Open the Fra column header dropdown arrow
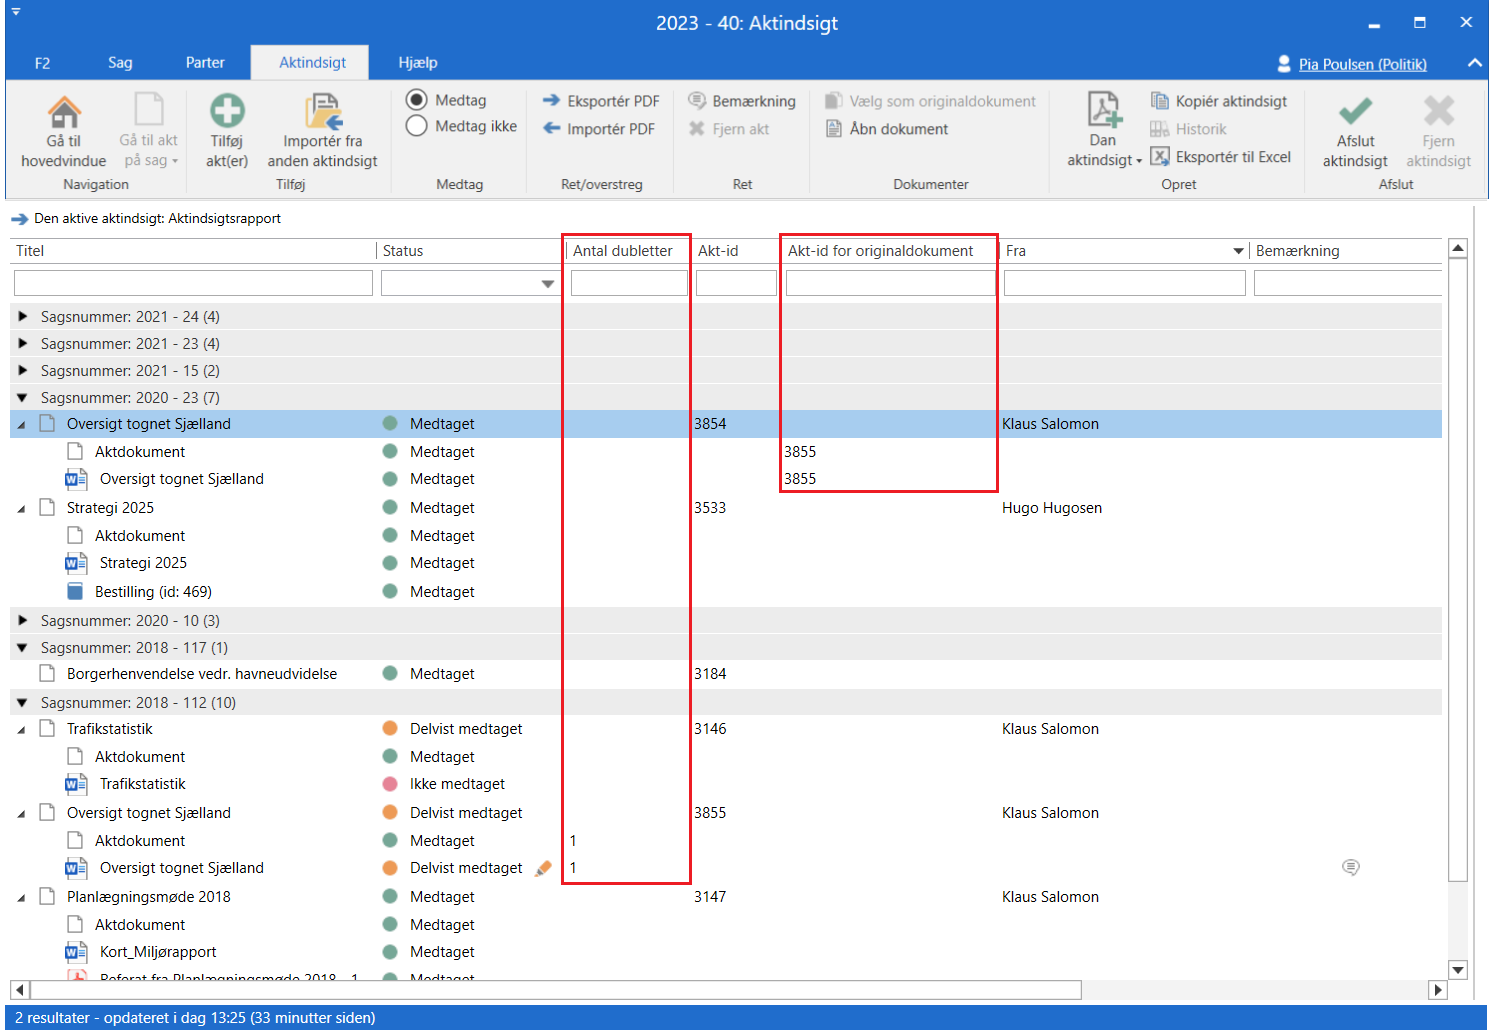1493x1030 pixels. click(1238, 251)
